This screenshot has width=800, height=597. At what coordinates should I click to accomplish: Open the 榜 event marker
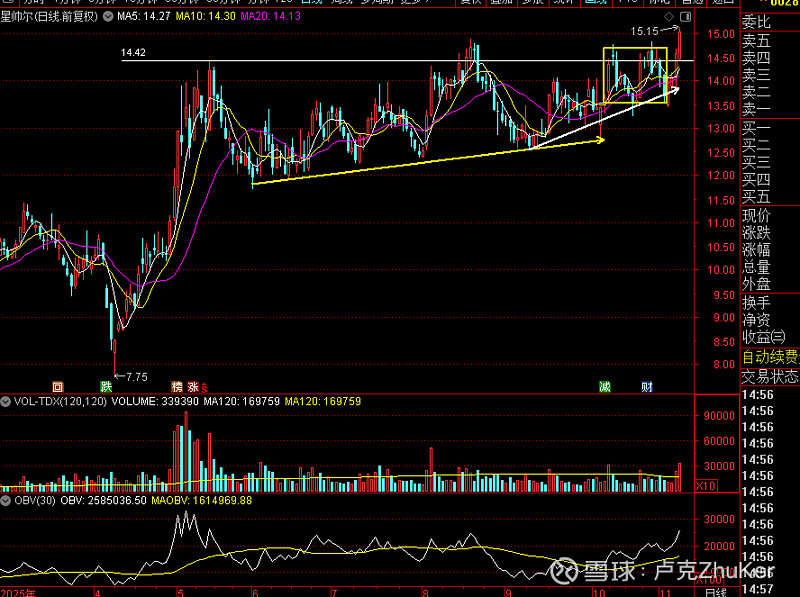tap(177, 387)
